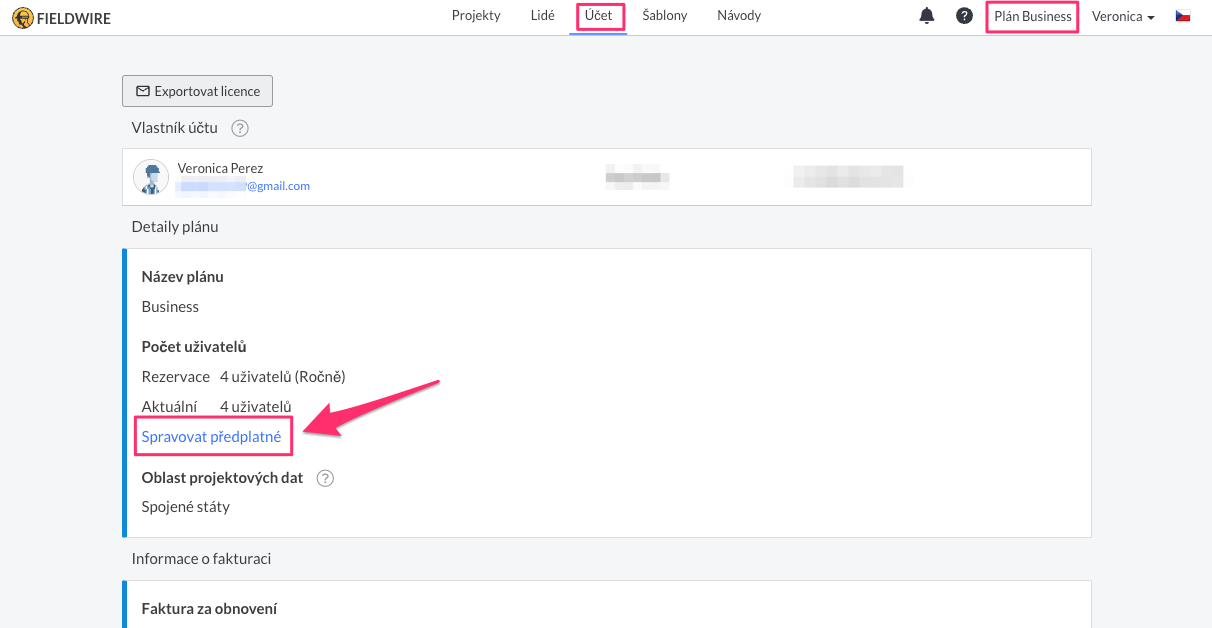Switch language via the Czech flag icon

coord(1183,16)
